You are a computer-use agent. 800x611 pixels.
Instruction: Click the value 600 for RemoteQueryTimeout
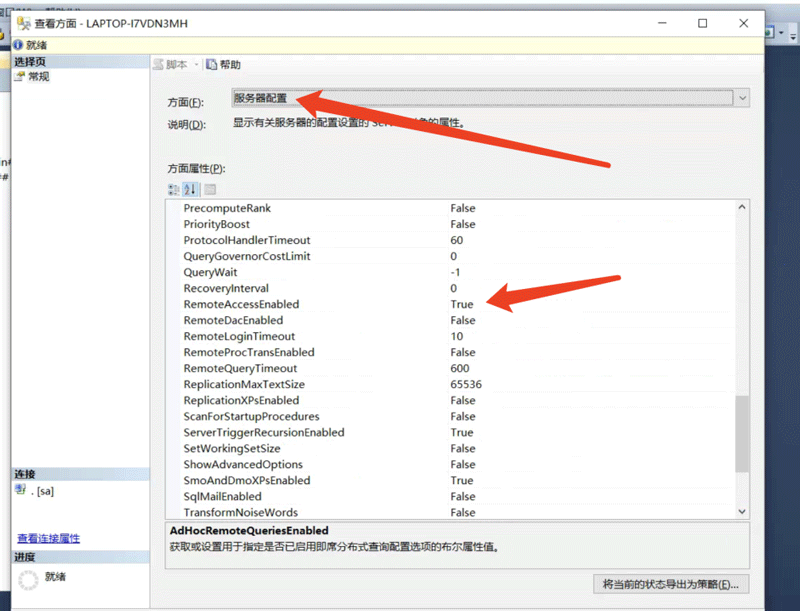[x=460, y=368]
